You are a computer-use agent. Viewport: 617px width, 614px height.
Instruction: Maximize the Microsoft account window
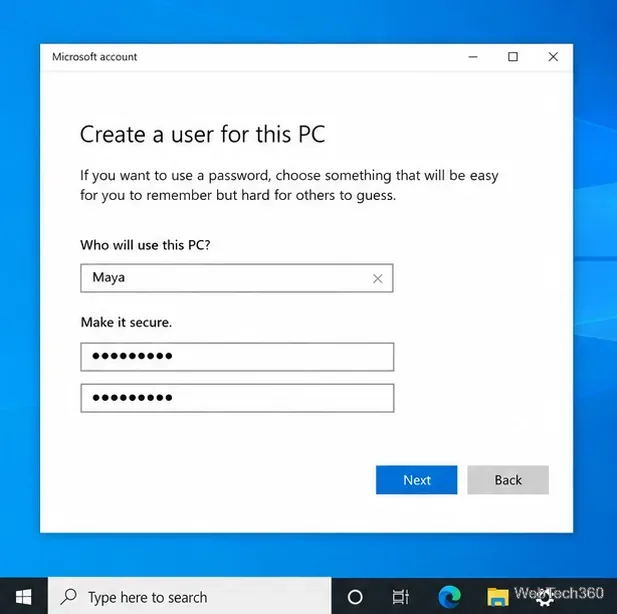[x=513, y=57]
